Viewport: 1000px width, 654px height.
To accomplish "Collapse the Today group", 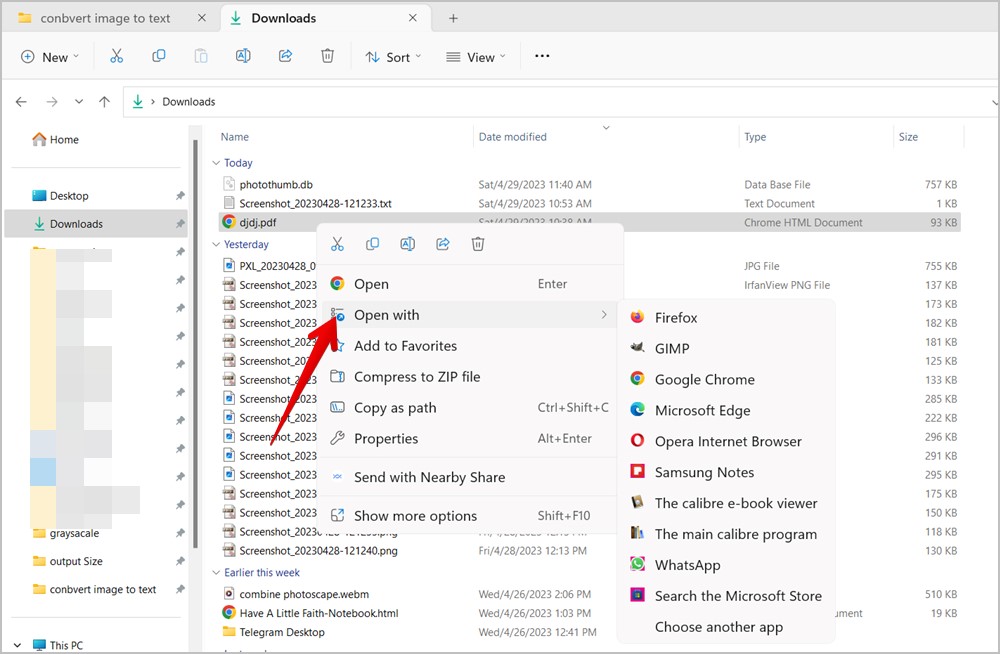I will click(x=215, y=163).
